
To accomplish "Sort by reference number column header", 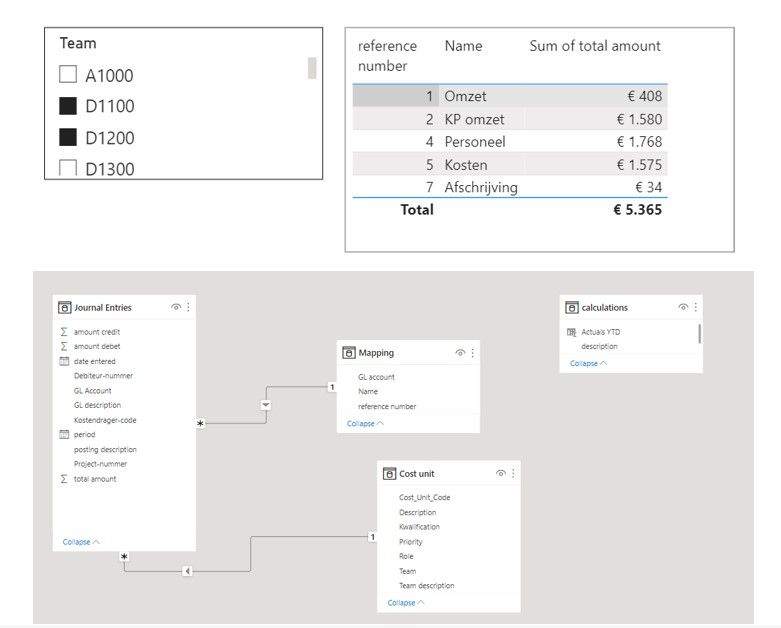I will click(387, 56).
